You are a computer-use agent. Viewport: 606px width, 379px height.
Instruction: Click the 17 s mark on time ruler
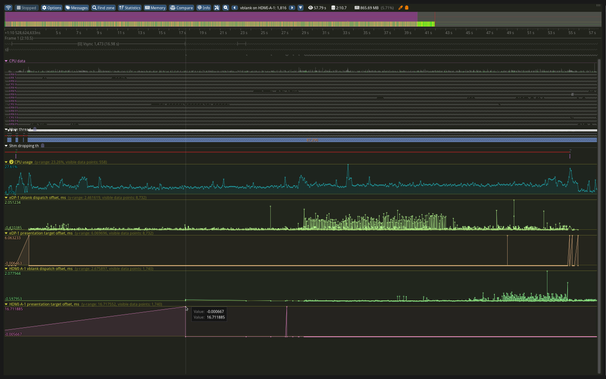click(x=182, y=33)
